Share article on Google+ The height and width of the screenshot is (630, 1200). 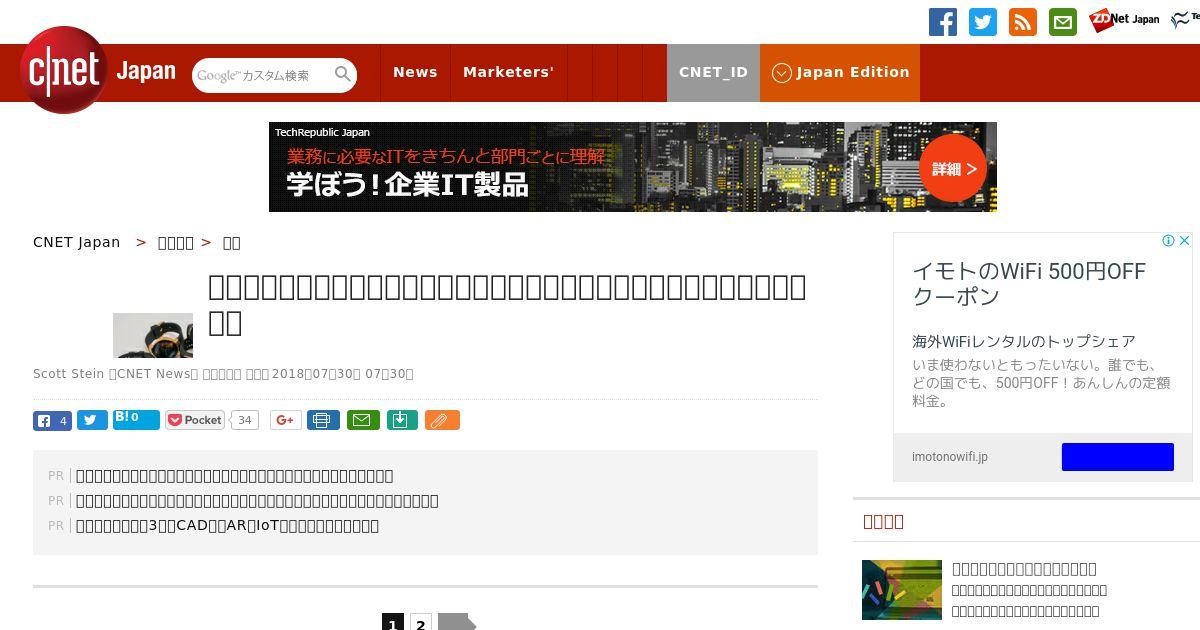(x=285, y=420)
